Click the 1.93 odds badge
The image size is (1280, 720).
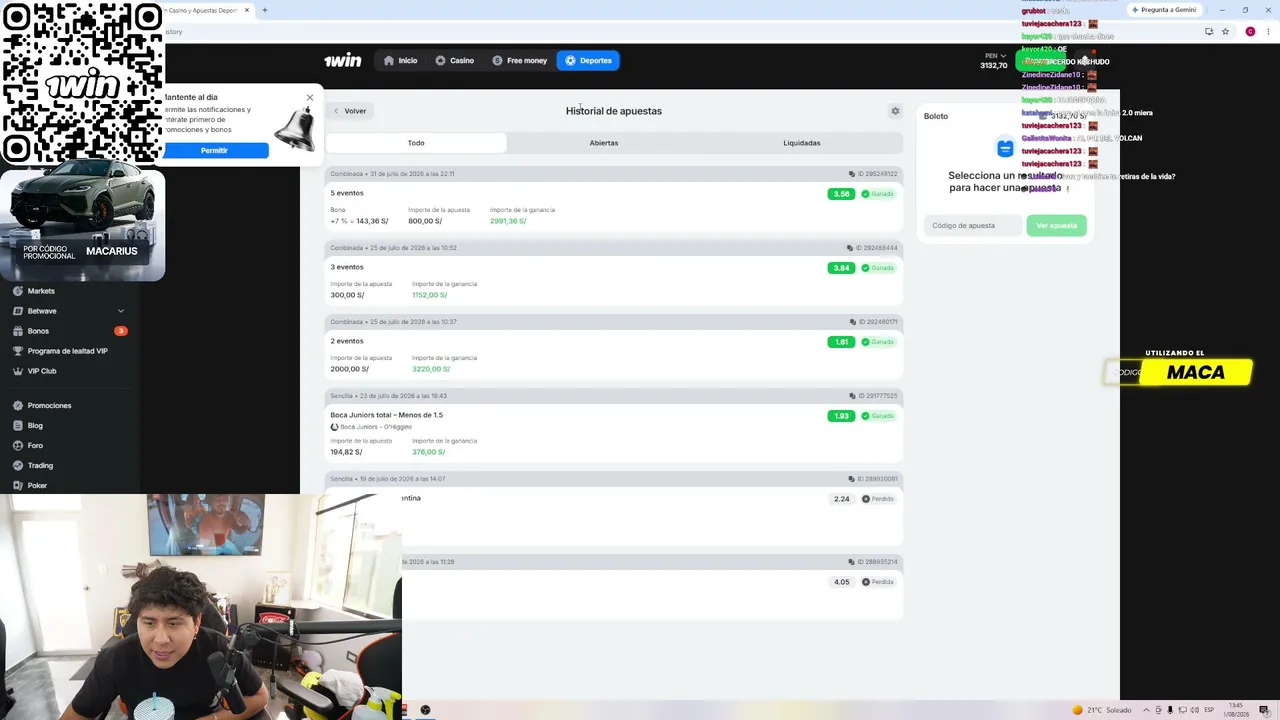pyautogui.click(x=841, y=416)
